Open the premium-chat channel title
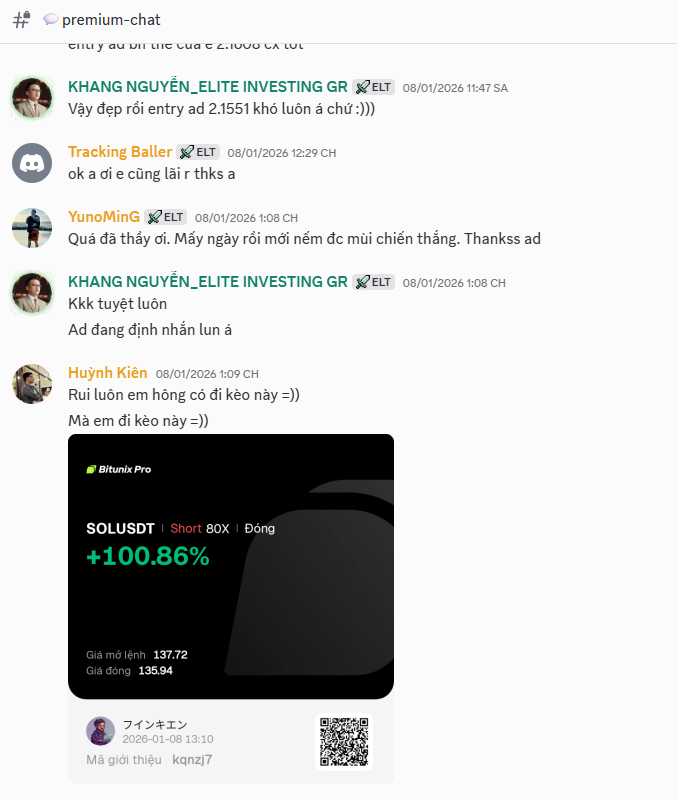 click(111, 20)
